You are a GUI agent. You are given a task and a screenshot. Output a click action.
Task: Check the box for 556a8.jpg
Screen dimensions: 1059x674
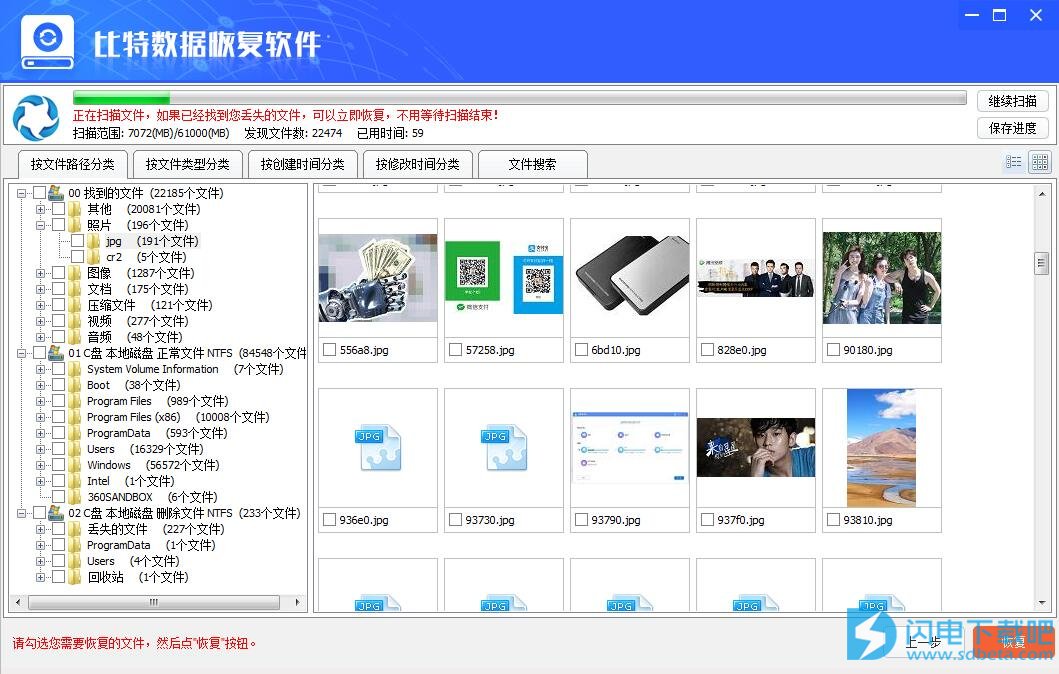tap(330, 350)
